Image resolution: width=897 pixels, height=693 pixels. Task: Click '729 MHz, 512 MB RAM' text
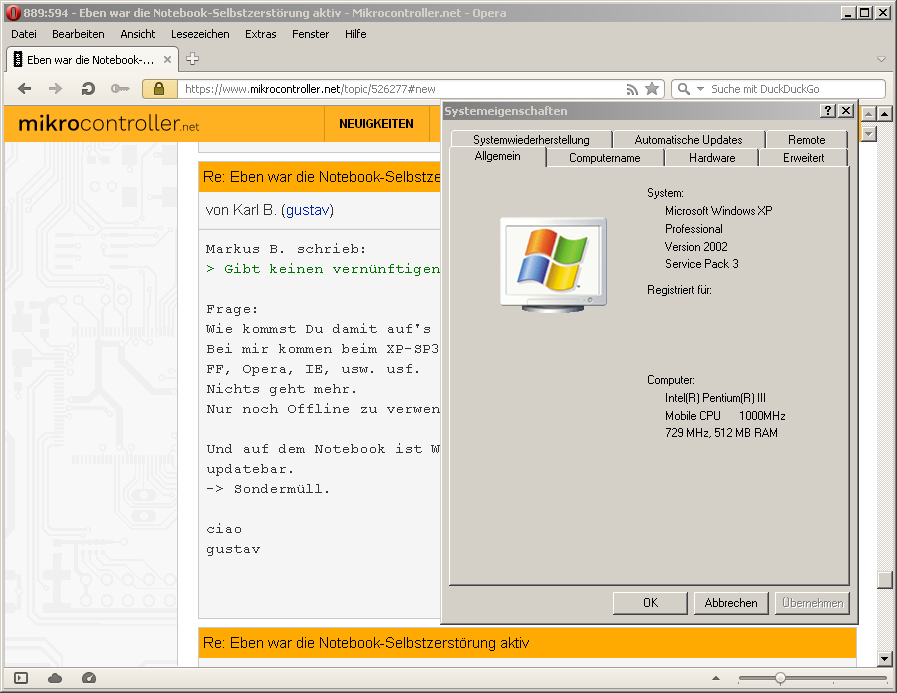click(721, 433)
